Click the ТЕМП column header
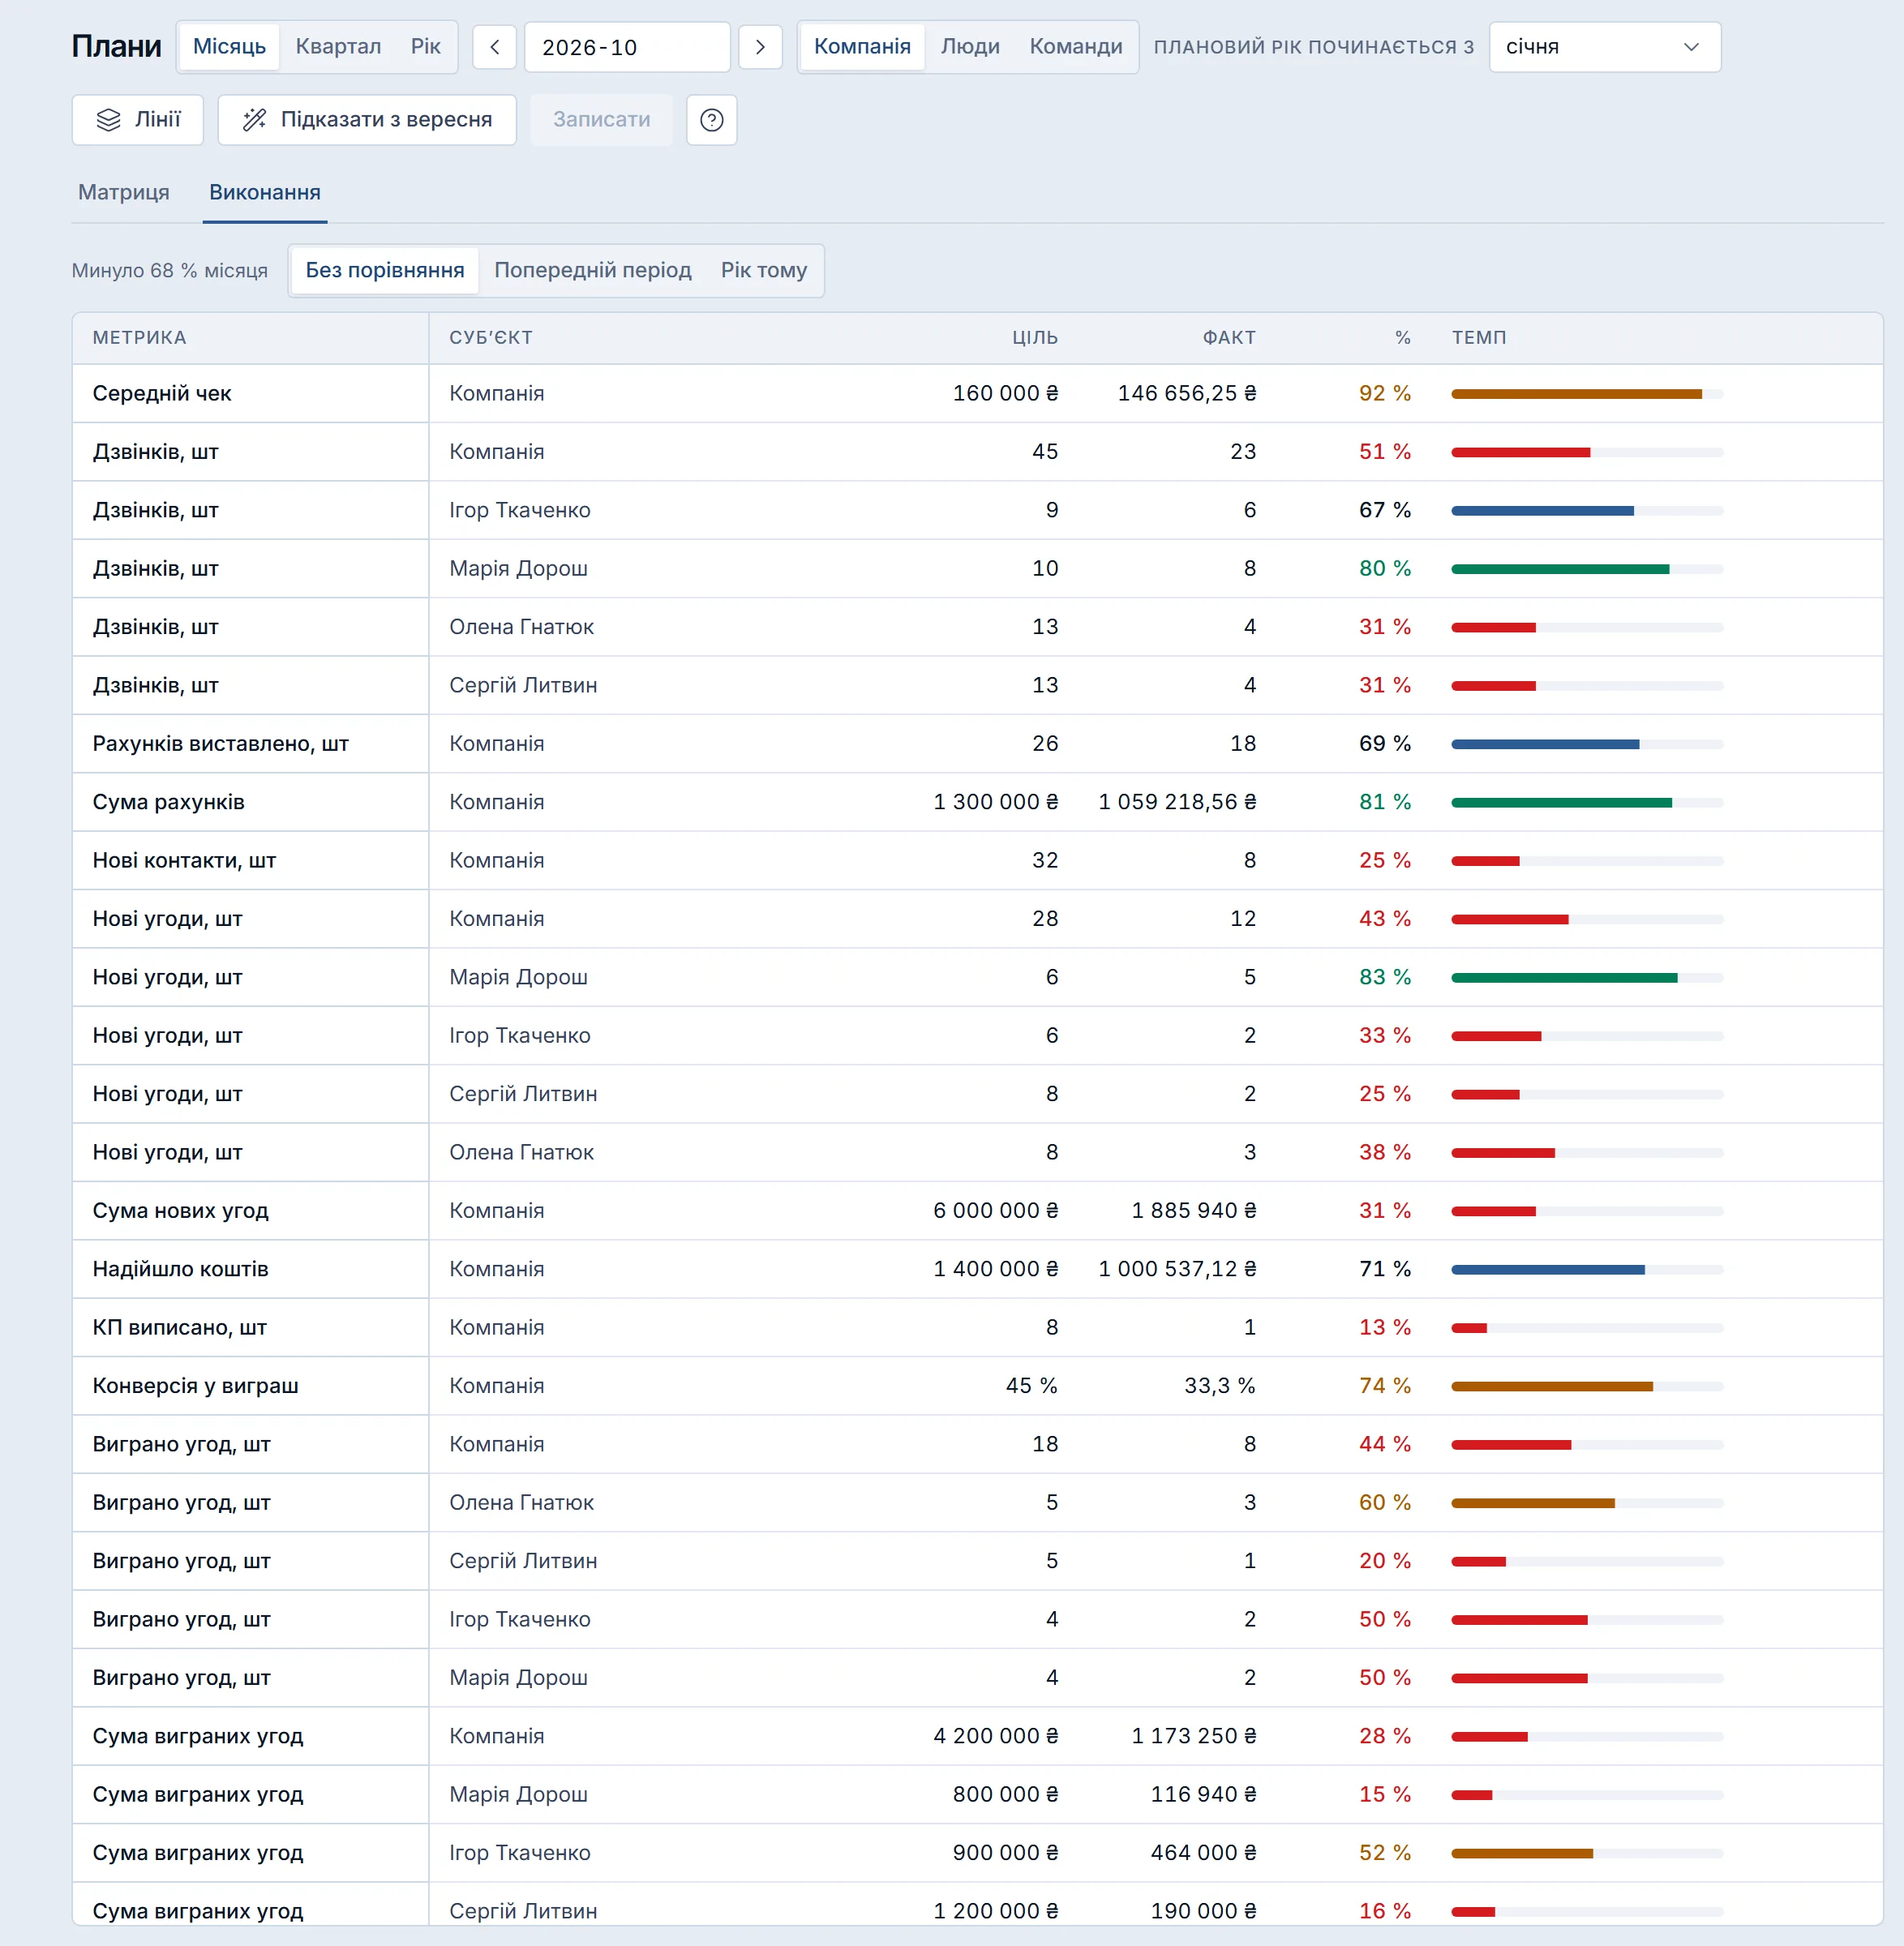The width and height of the screenshot is (1904, 1946). (x=1479, y=338)
